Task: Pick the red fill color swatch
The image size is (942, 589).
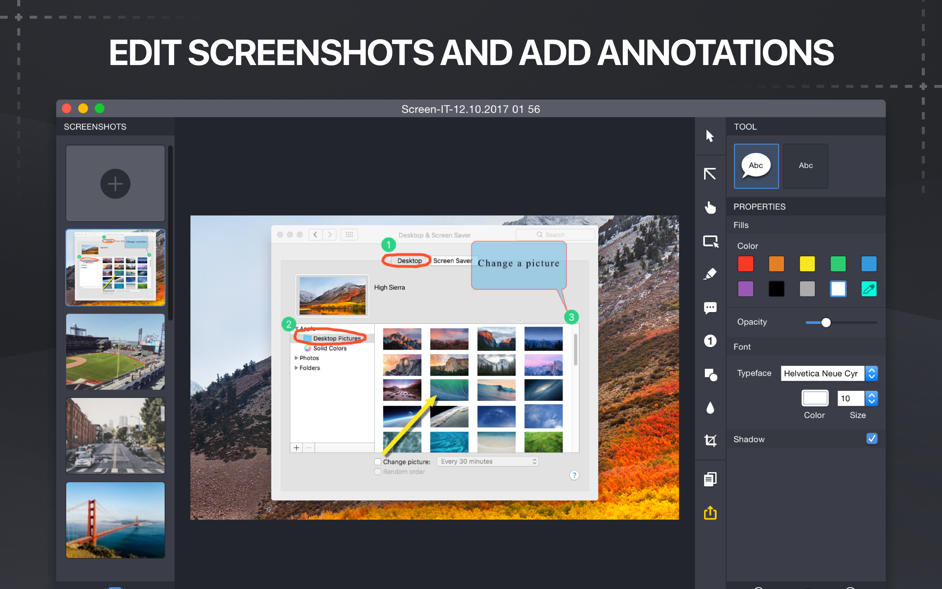Action: (x=745, y=264)
